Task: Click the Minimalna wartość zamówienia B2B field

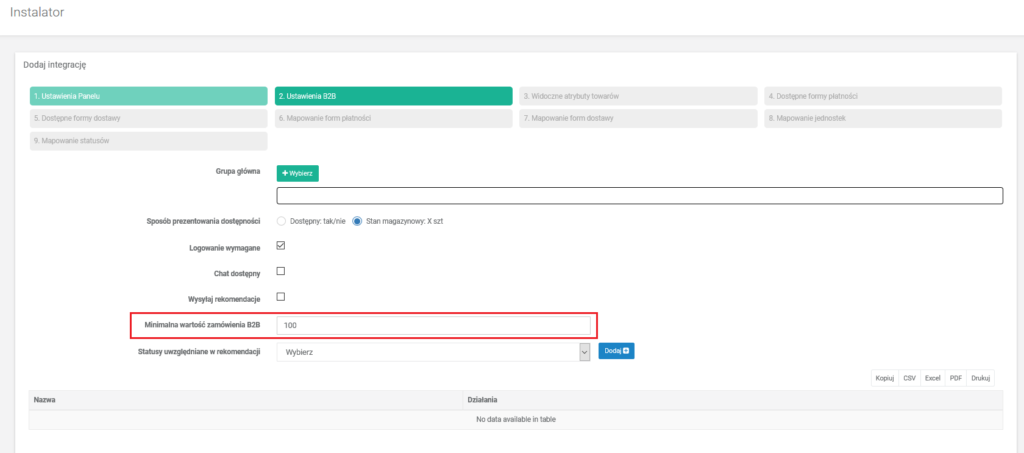Action: (x=435, y=325)
